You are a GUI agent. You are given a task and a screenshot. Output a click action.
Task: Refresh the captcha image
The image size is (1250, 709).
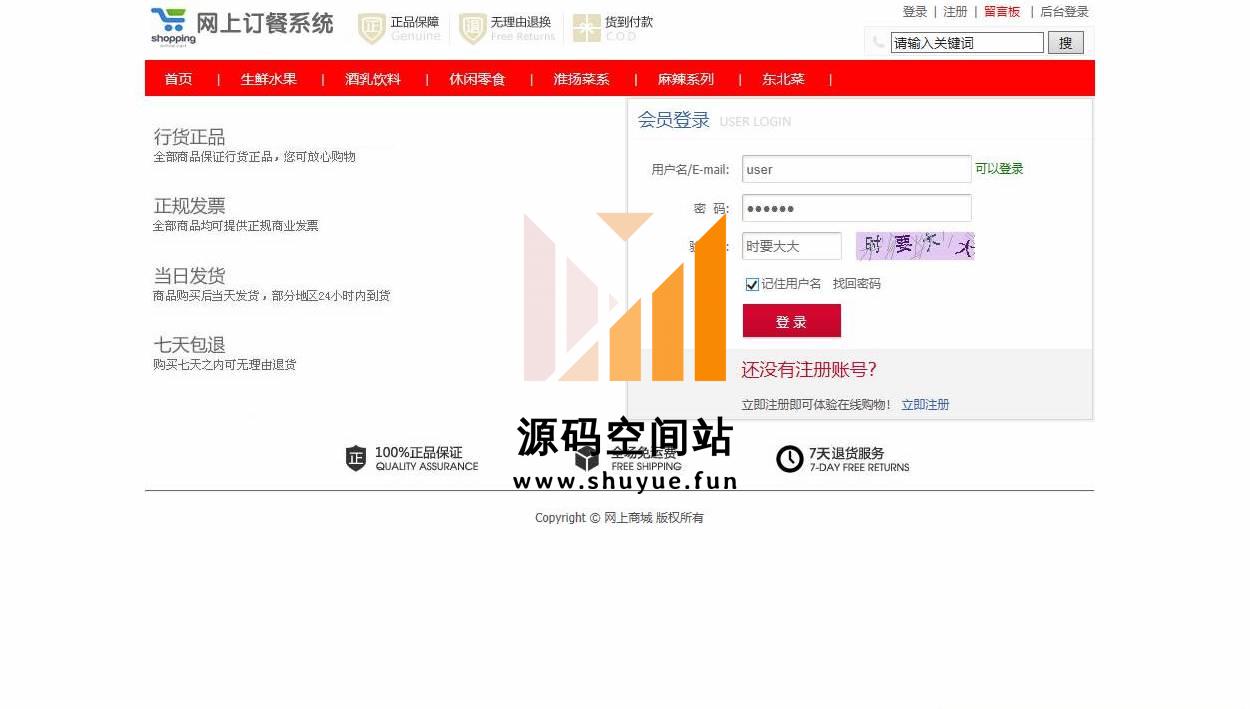tap(915, 246)
